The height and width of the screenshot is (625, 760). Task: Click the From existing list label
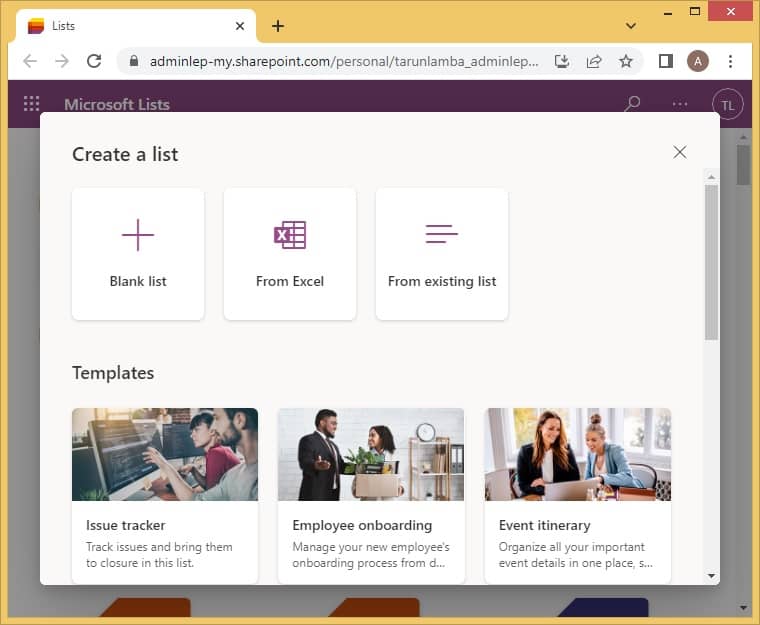click(442, 282)
